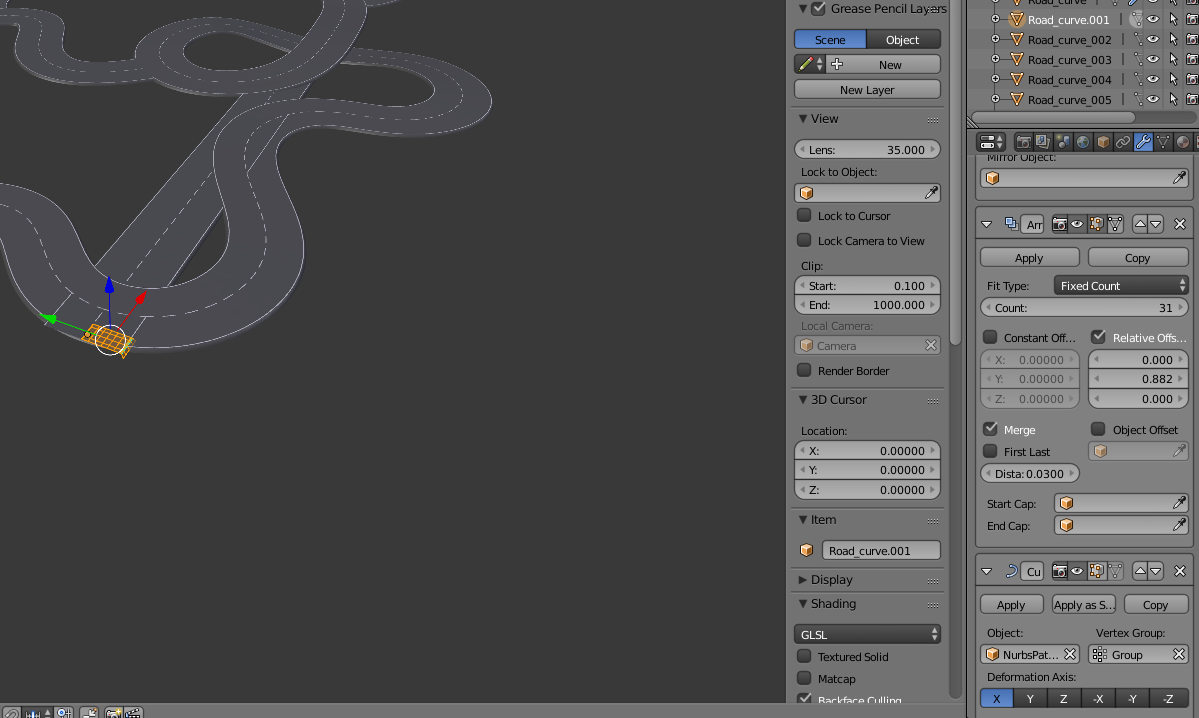Open the Modifiers wrench properties tab
This screenshot has height=718, width=1199.
pos(1143,142)
